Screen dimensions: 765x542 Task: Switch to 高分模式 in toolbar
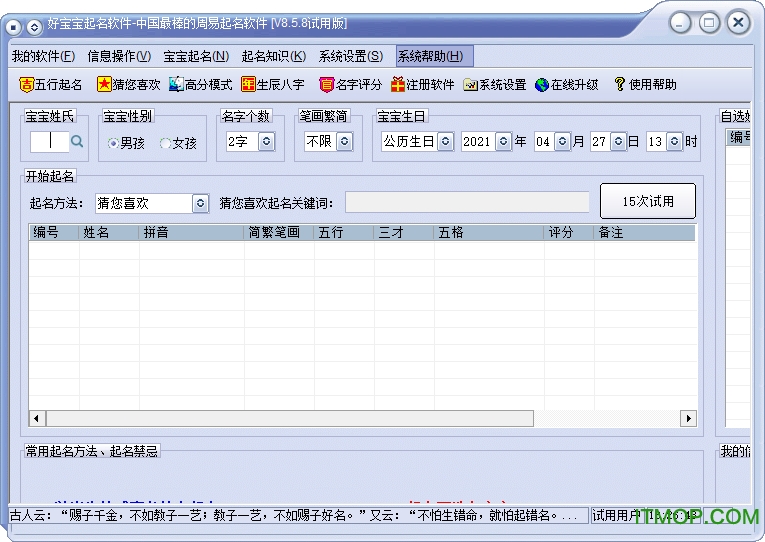coord(176,85)
